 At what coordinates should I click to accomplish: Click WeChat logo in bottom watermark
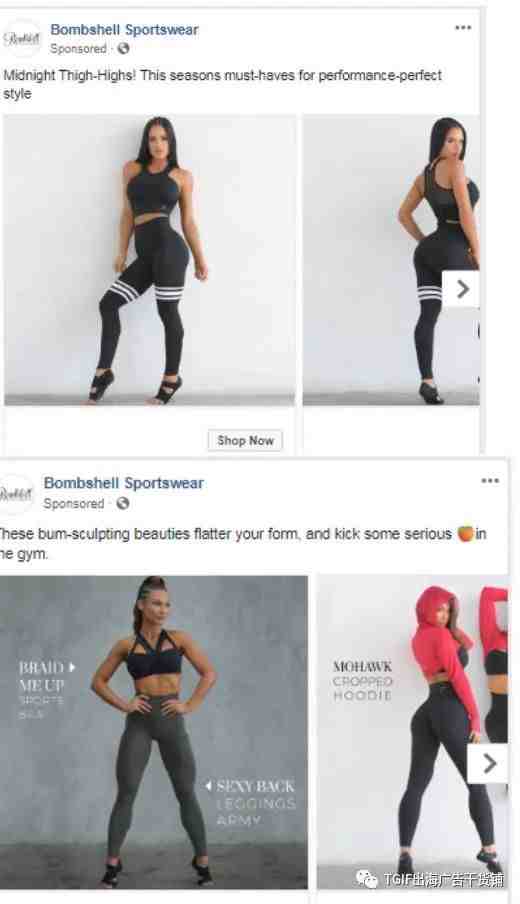(367, 879)
